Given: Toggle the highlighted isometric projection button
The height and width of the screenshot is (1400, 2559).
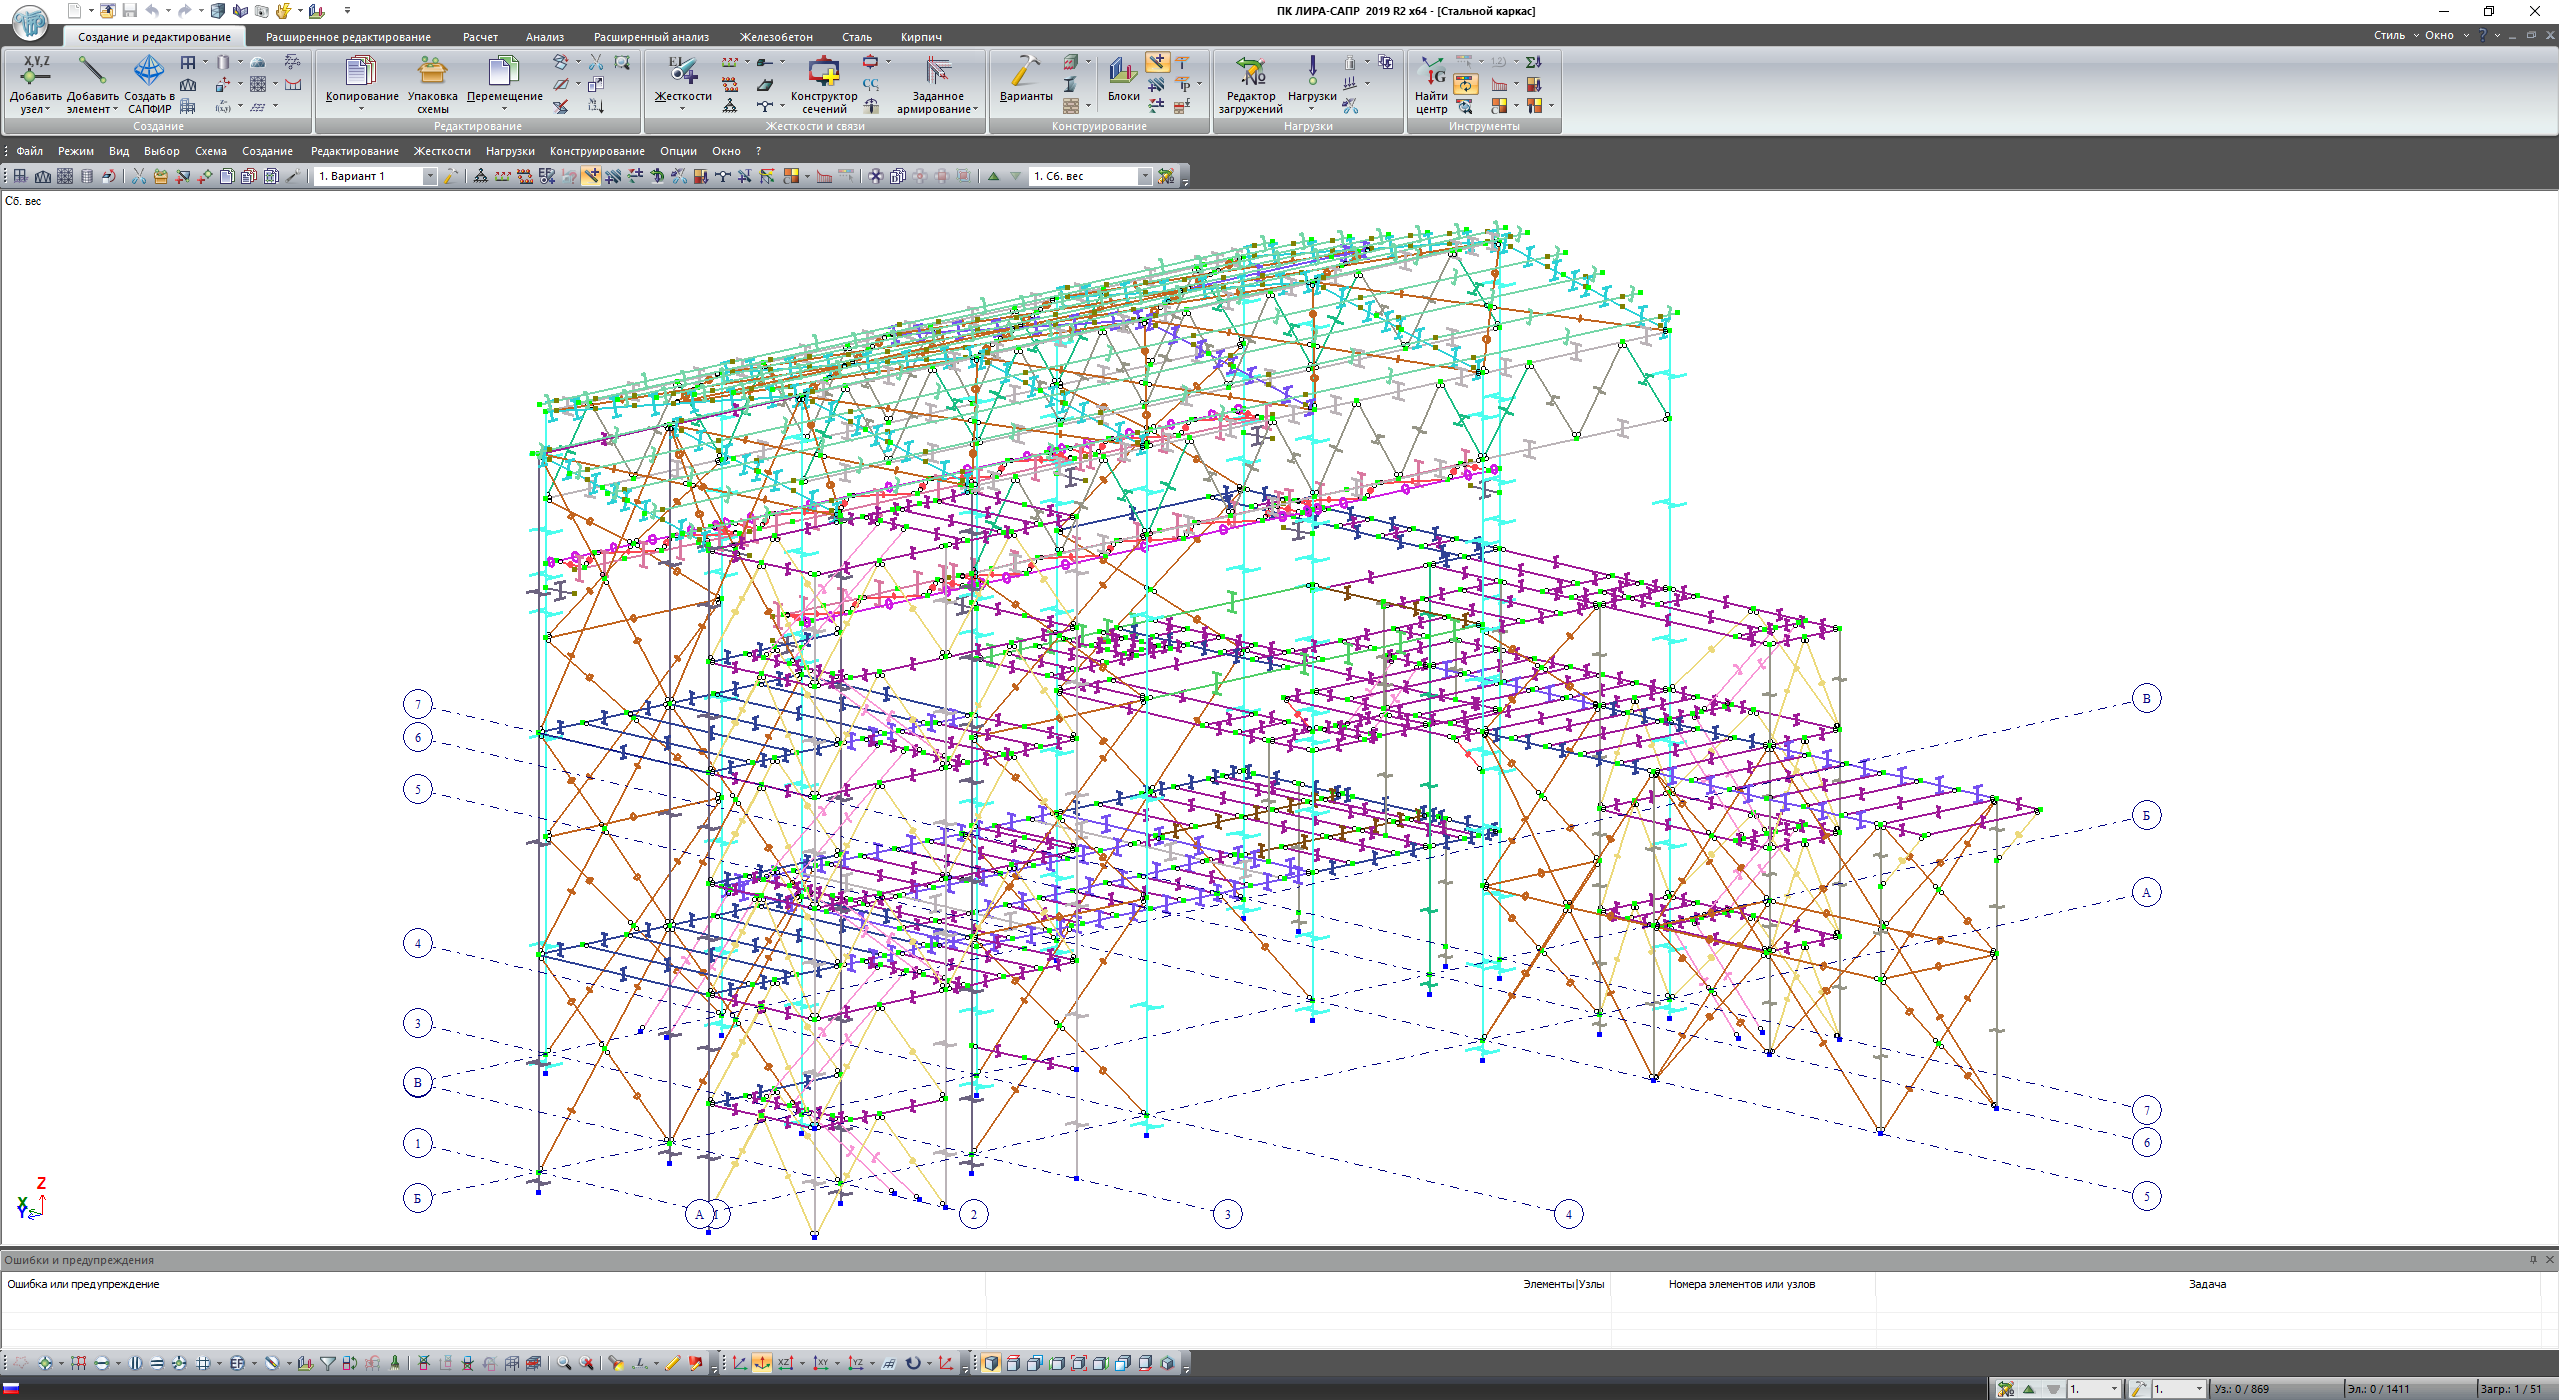Looking at the screenshot, I should point(762,1363).
